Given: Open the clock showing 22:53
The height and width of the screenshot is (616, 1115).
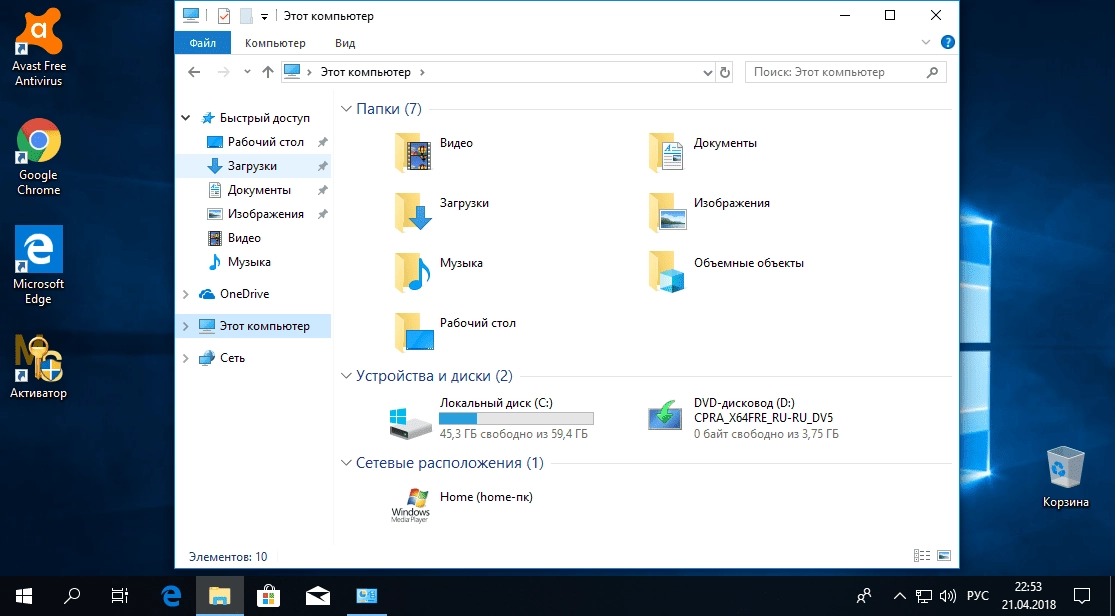Looking at the screenshot, I should click(x=1028, y=596).
